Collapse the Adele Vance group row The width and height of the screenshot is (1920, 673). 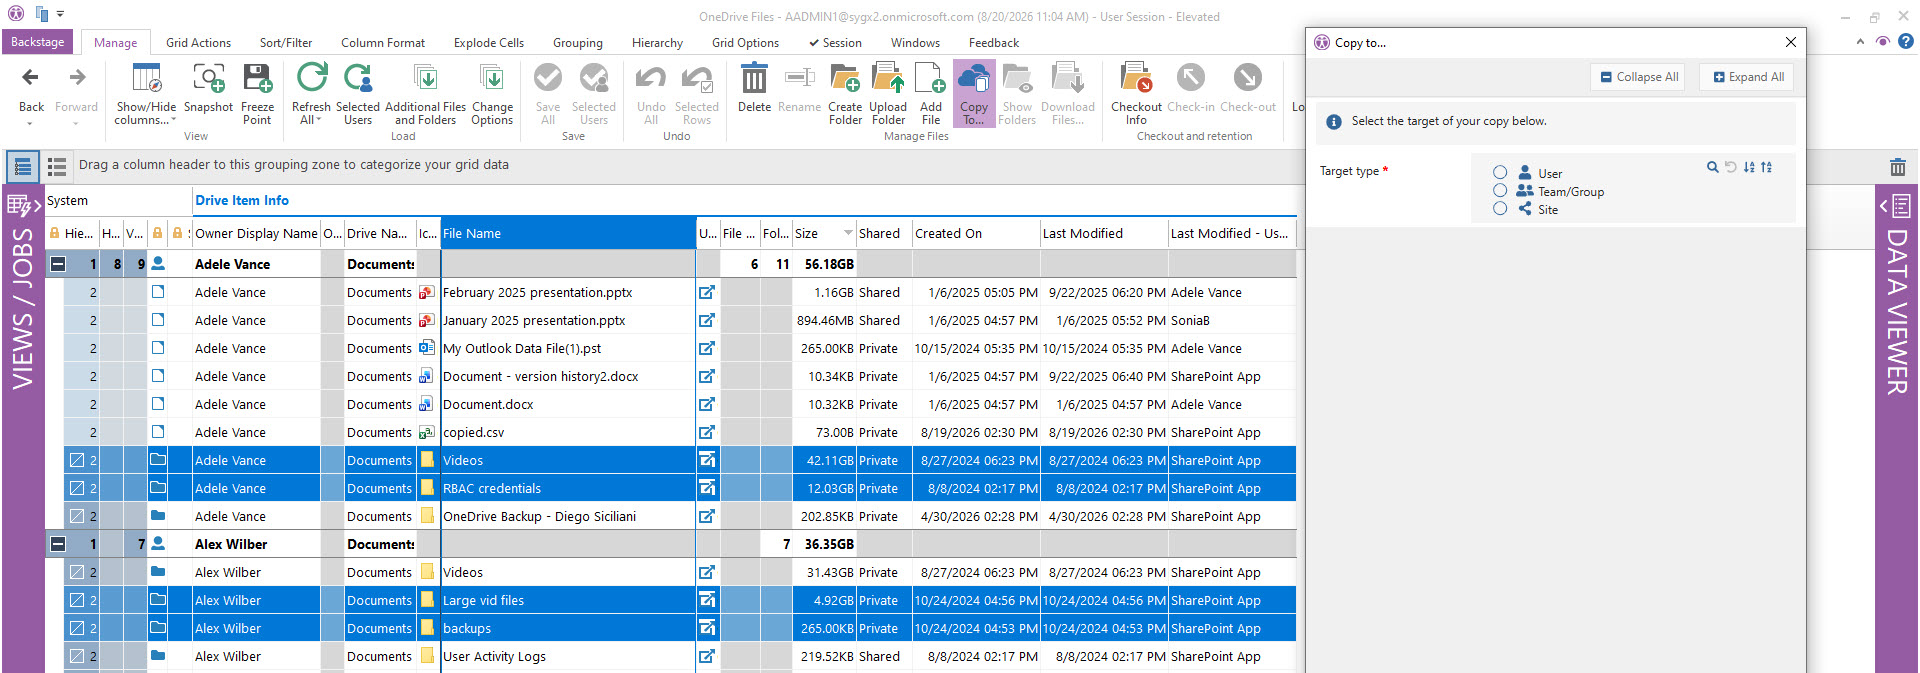[58, 264]
